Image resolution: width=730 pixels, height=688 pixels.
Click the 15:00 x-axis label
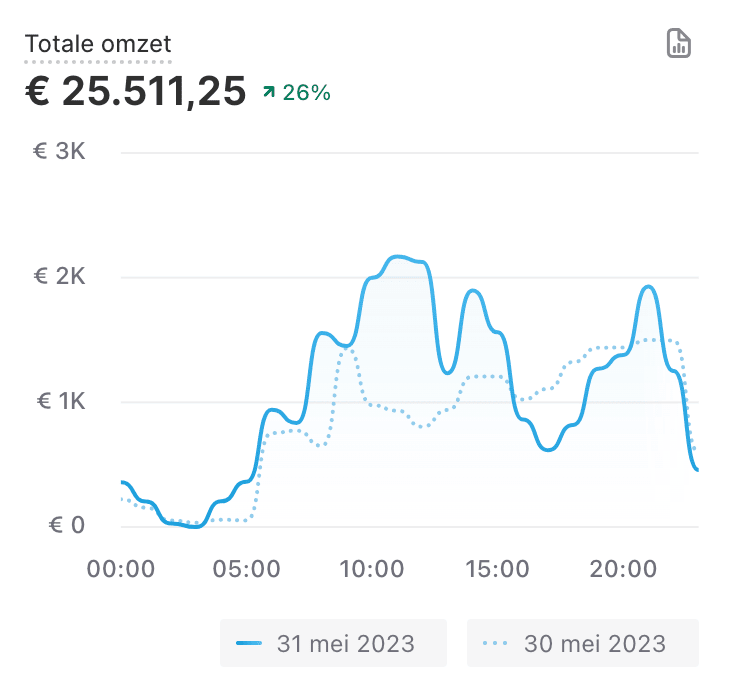(x=497, y=570)
